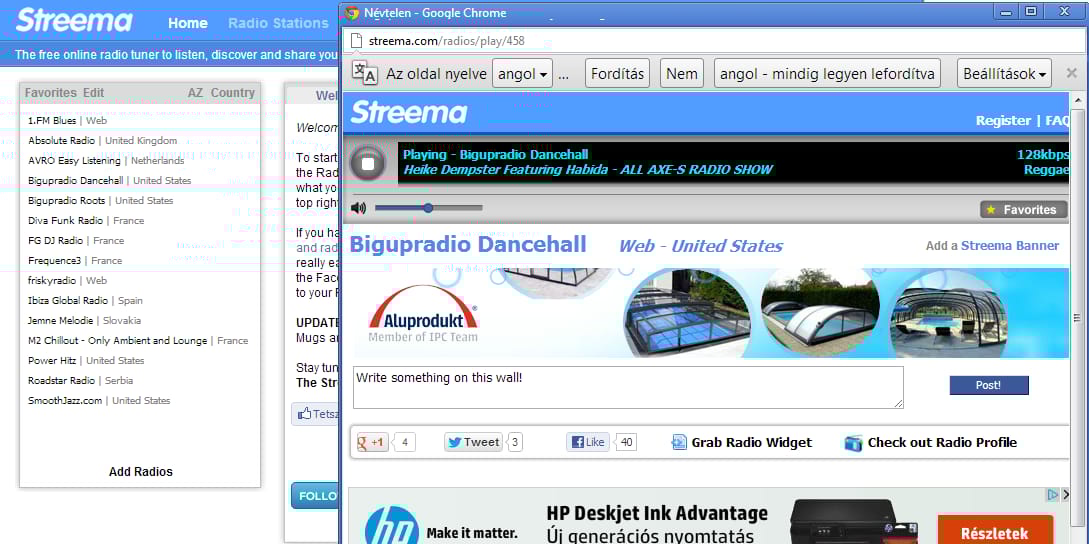Sort the favorites by AZ

(x=196, y=92)
